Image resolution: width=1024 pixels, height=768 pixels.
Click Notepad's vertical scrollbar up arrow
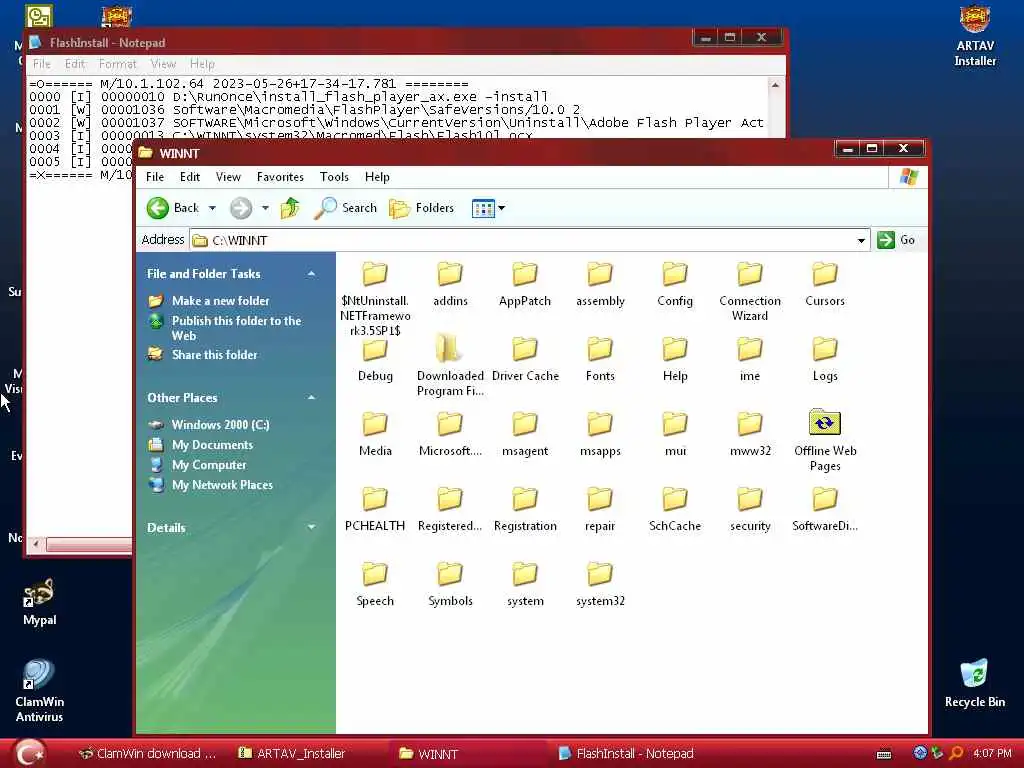tap(775, 85)
